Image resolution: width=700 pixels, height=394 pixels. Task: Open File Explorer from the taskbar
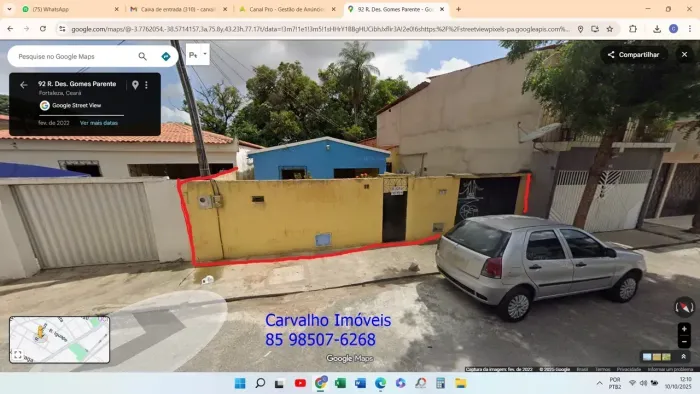pyautogui.click(x=461, y=383)
